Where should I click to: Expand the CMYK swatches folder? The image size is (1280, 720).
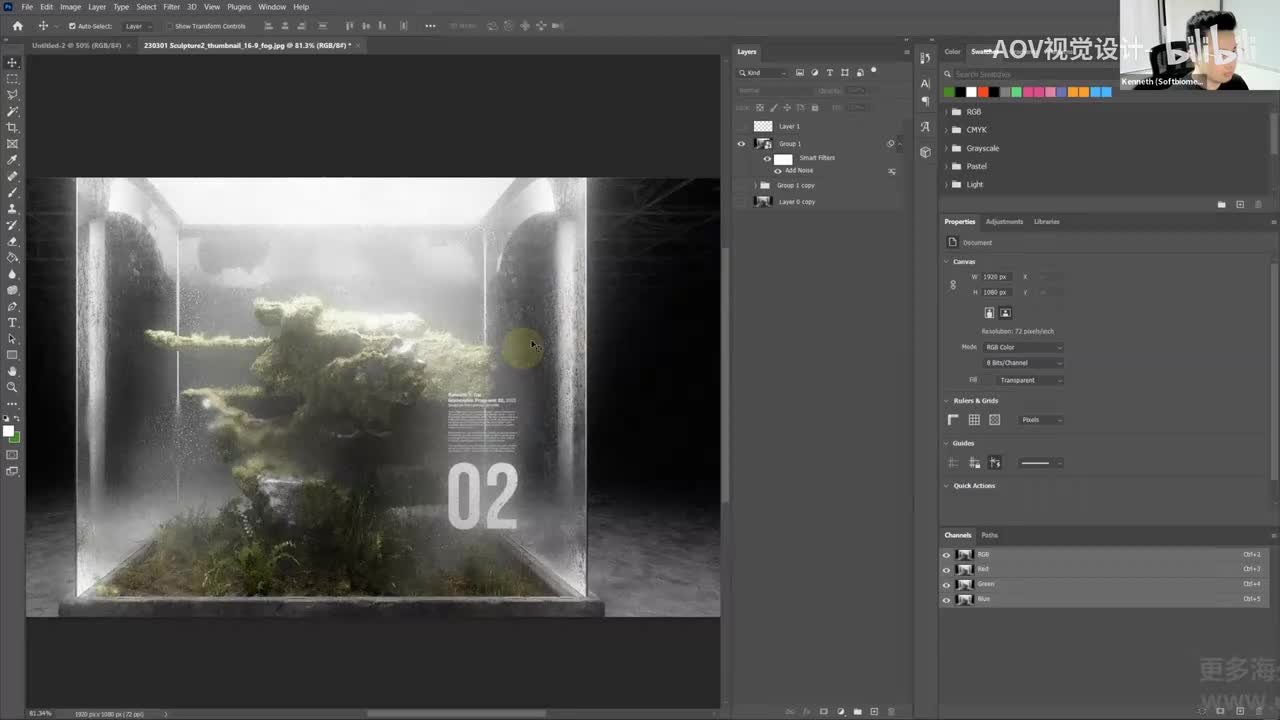tap(946, 130)
